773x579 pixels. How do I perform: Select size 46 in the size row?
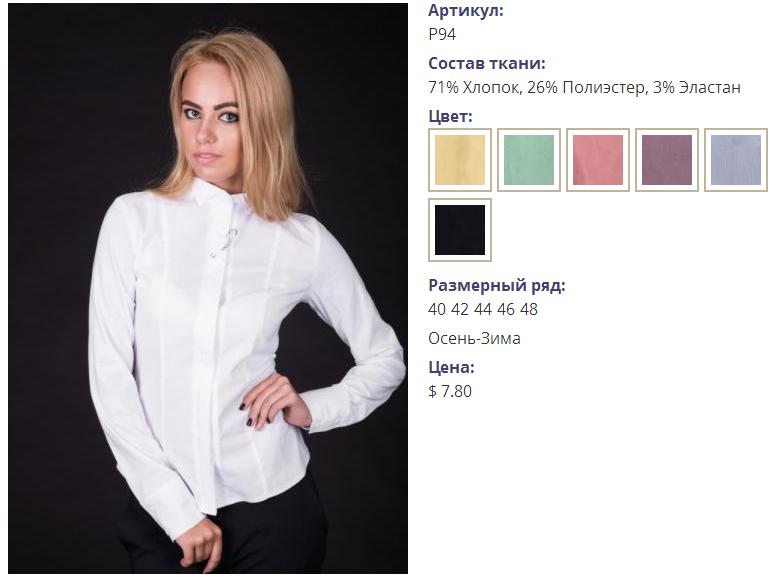pos(506,309)
